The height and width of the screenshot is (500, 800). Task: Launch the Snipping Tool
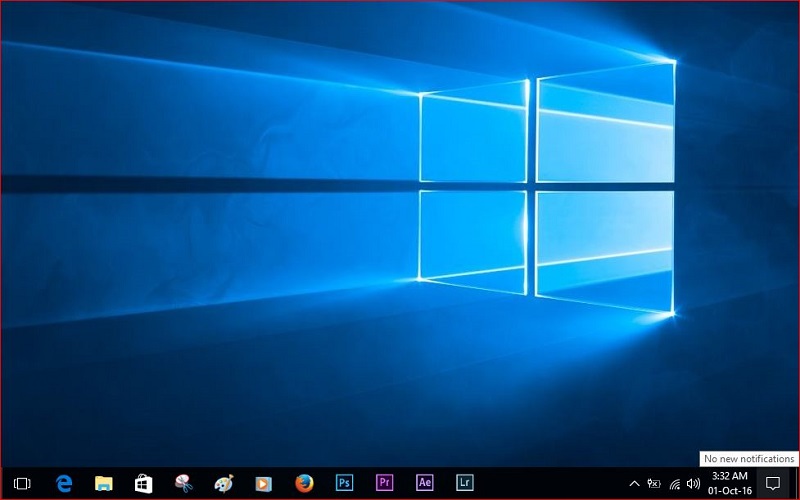point(184,483)
